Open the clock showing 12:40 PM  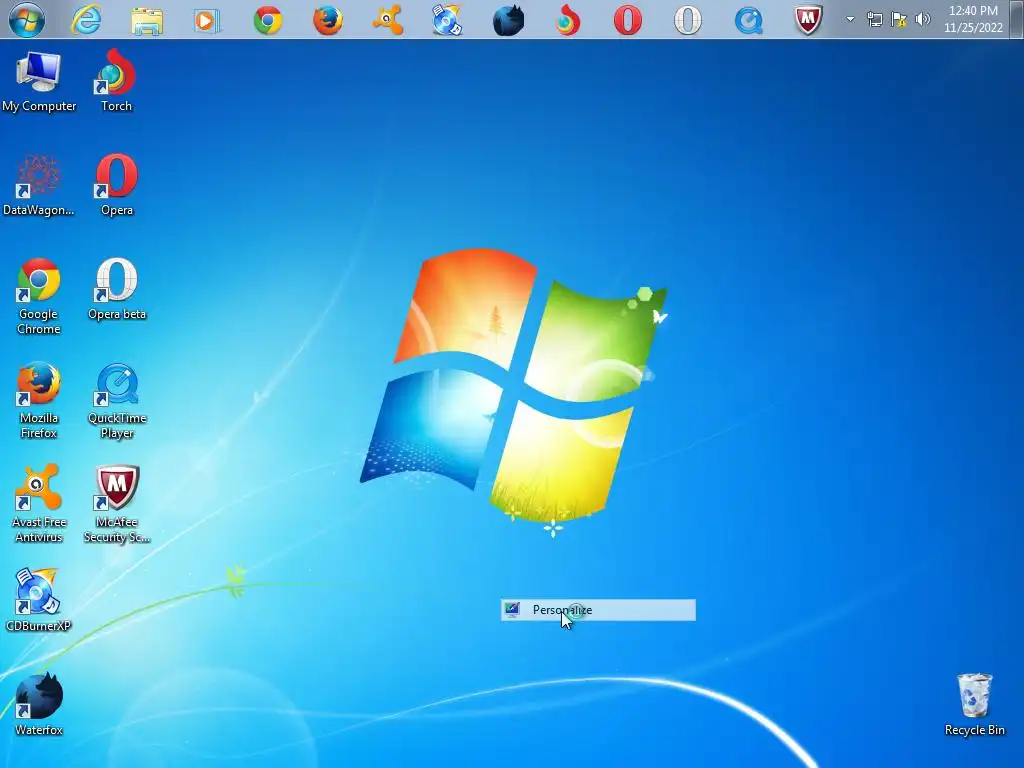[973, 19]
